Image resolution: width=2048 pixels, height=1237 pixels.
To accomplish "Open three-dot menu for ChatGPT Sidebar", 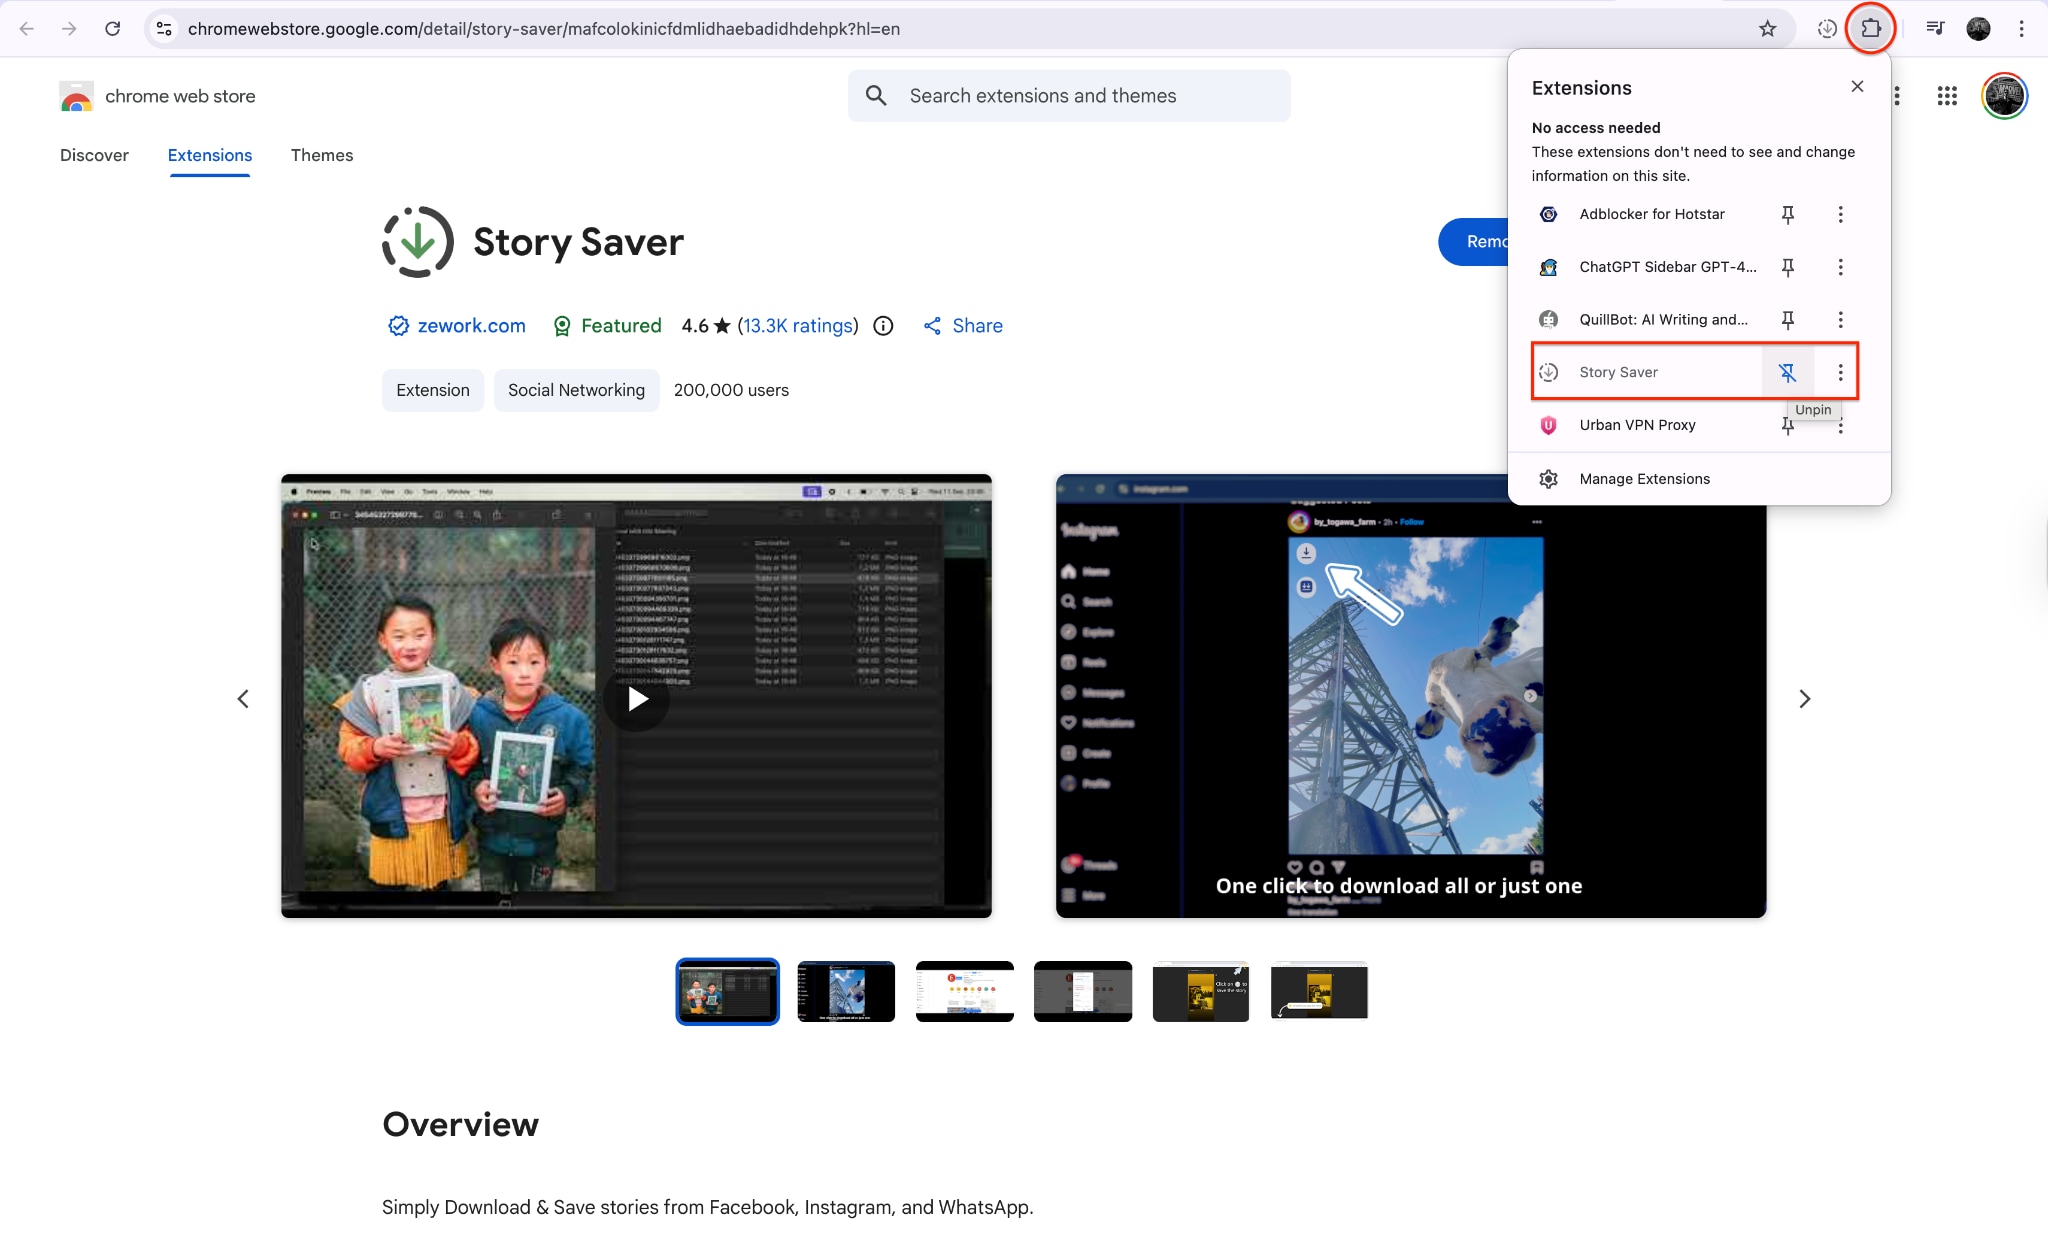I will click(1840, 267).
